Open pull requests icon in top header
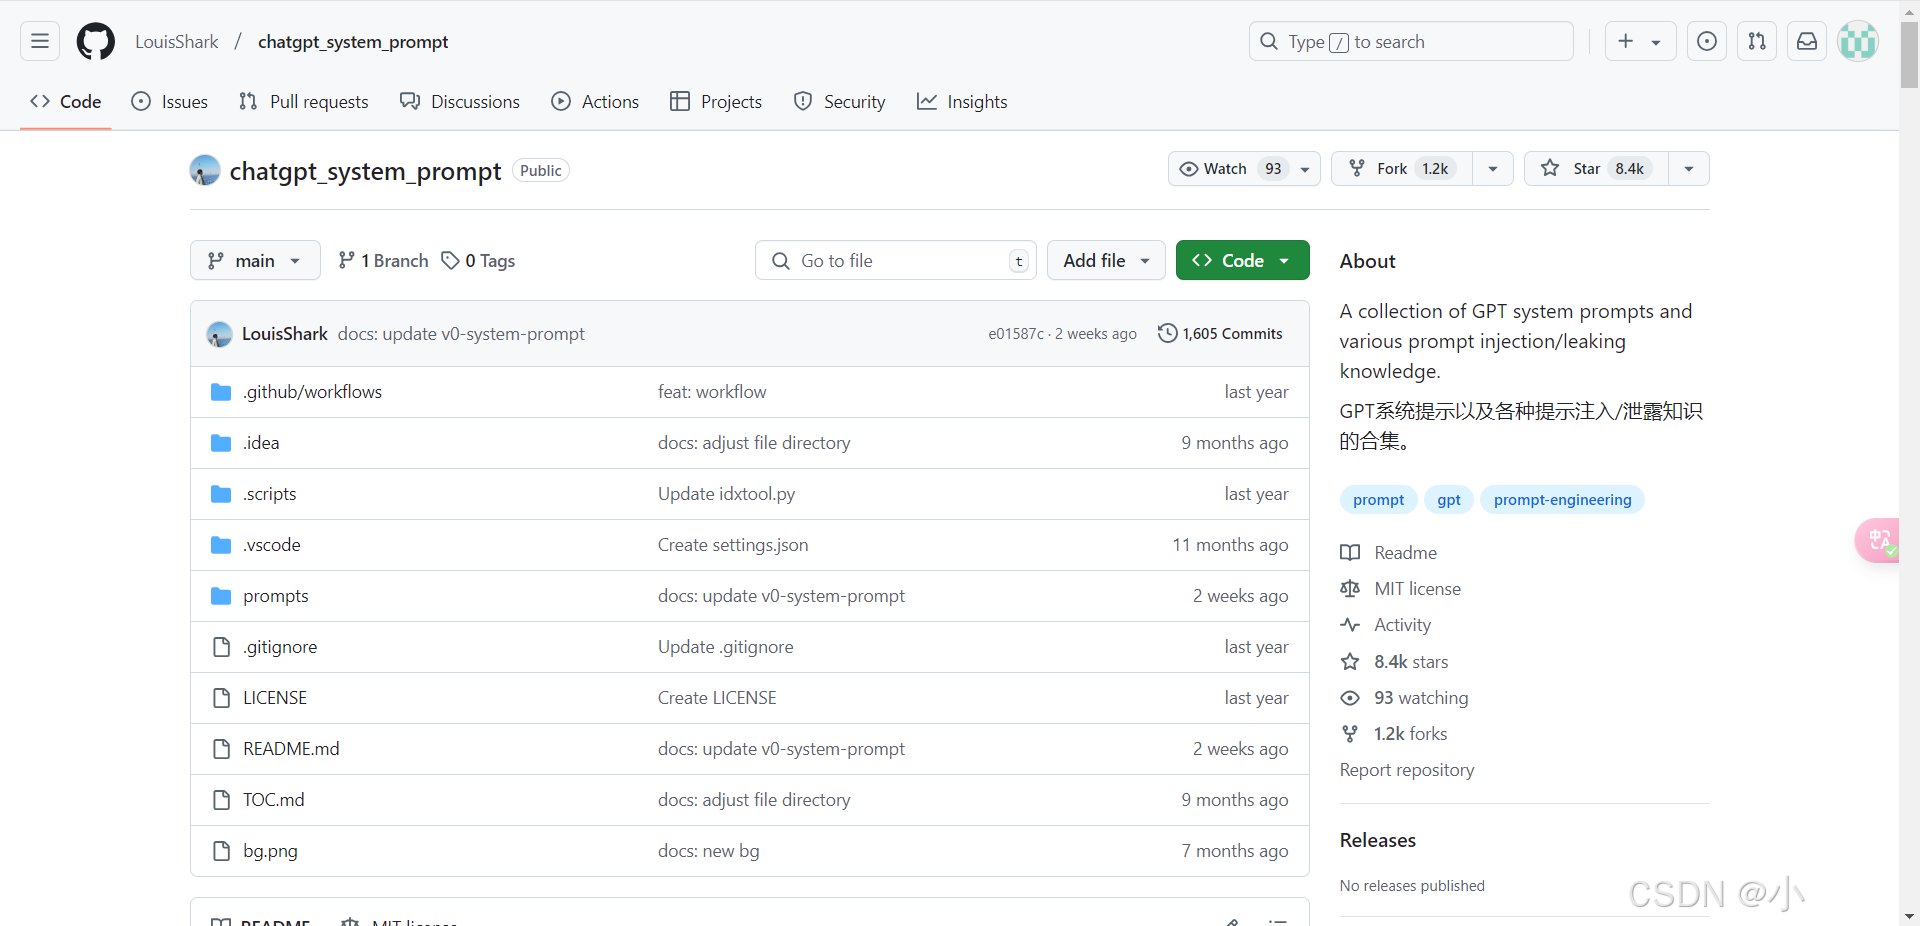The image size is (1920, 926). 1757,41
